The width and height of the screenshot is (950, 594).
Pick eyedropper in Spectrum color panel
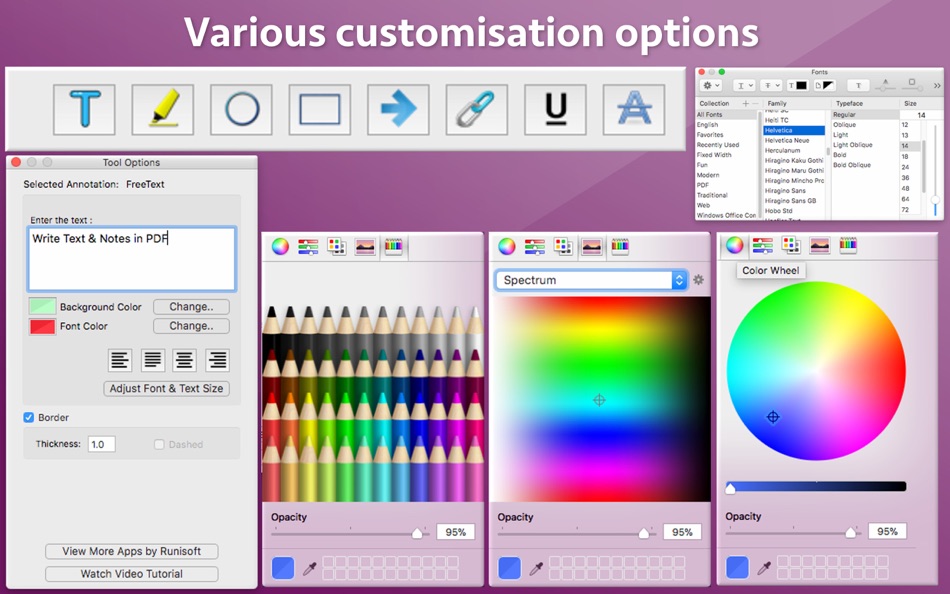(536, 569)
